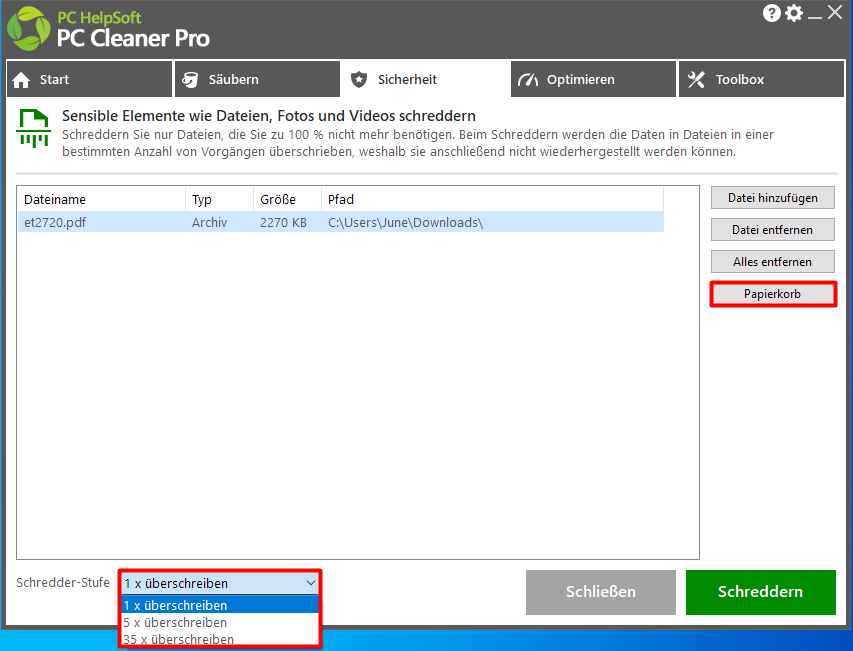Open the help question mark icon
Image resolution: width=853 pixels, height=651 pixels.
(x=771, y=13)
